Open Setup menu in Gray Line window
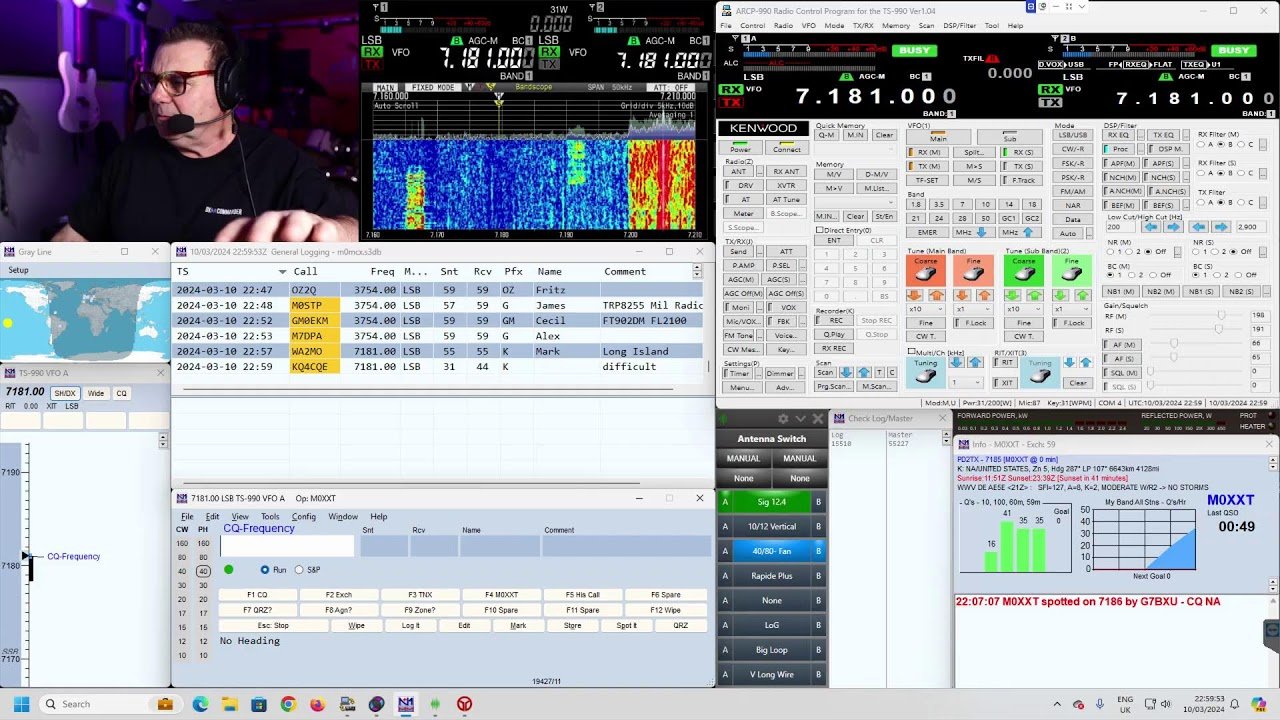The width and height of the screenshot is (1280, 720). click(x=18, y=270)
